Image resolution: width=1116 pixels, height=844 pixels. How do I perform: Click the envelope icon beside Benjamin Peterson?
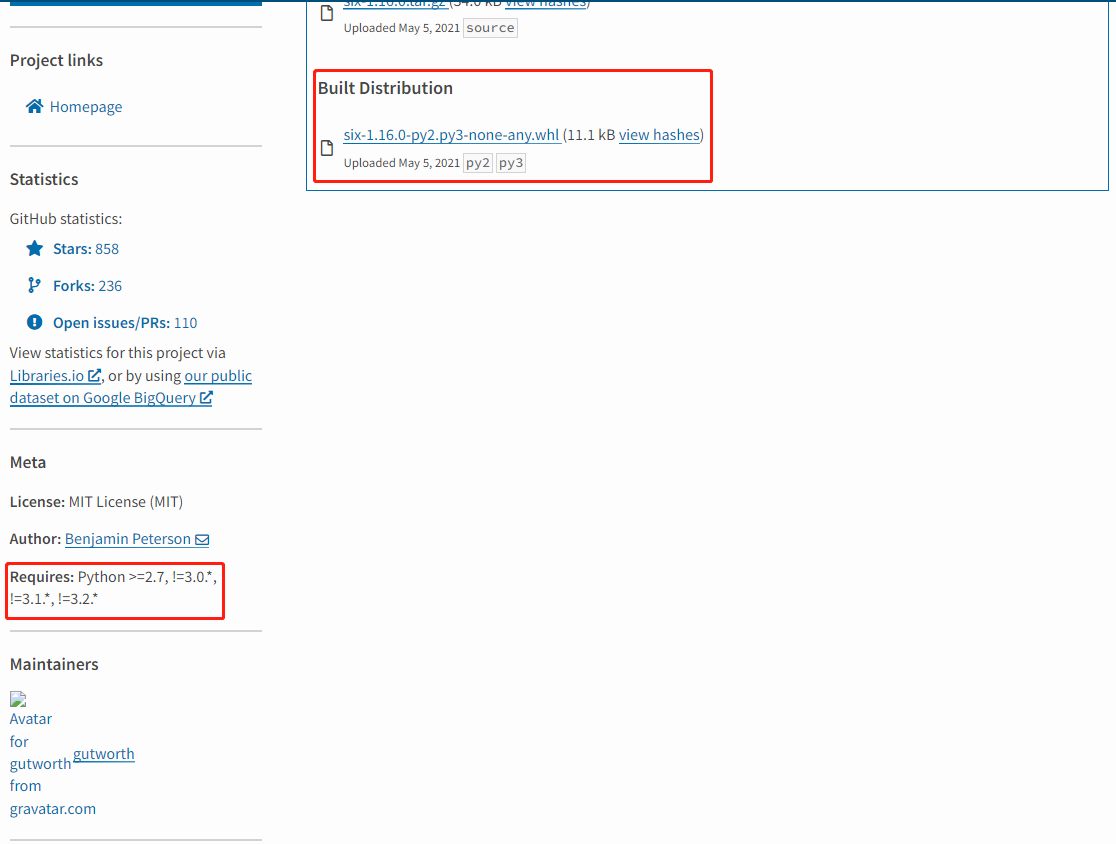tap(202, 539)
